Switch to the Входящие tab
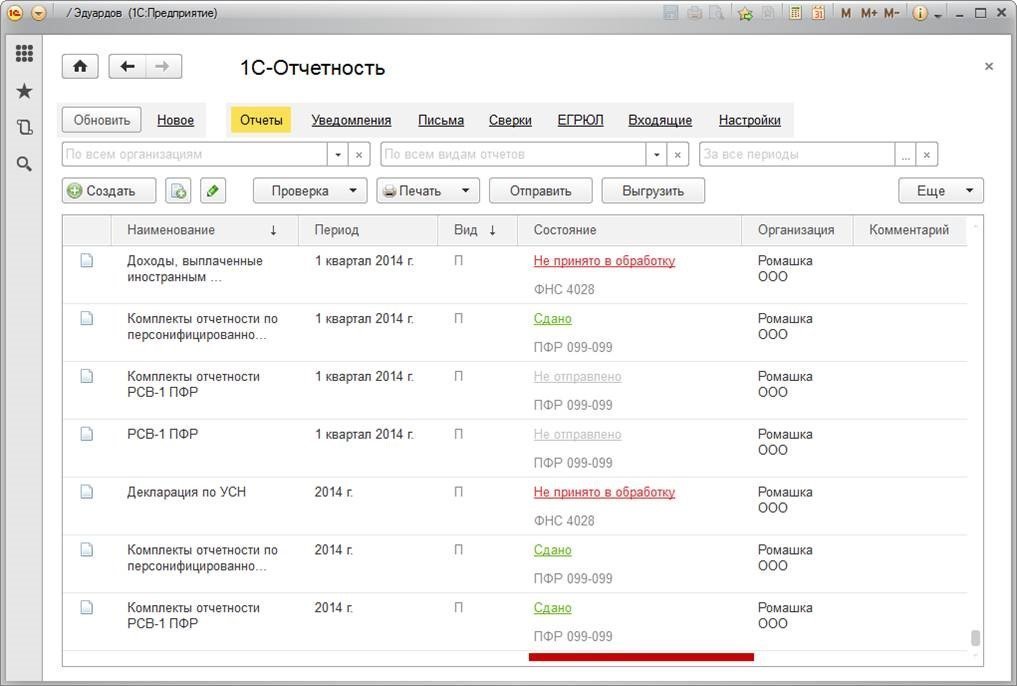The width and height of the screenshot is (1017, 686). [x=660, y=120]
